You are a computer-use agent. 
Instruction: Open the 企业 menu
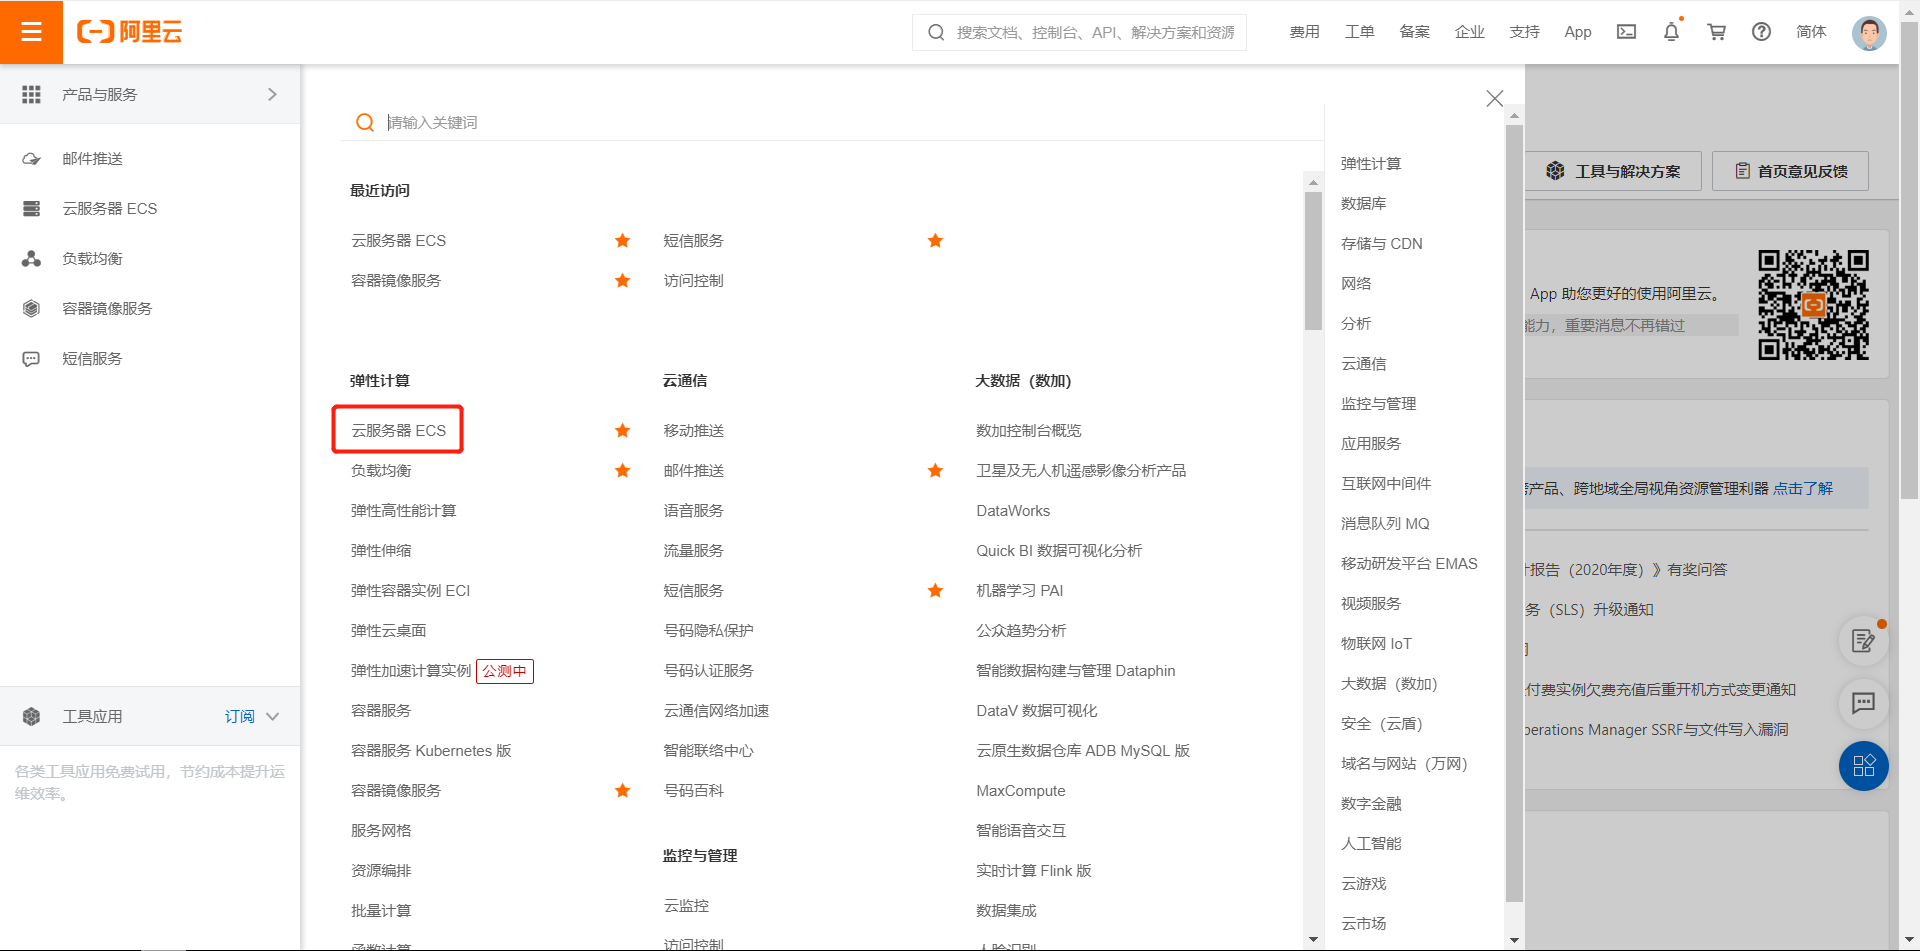point(1469,32)
